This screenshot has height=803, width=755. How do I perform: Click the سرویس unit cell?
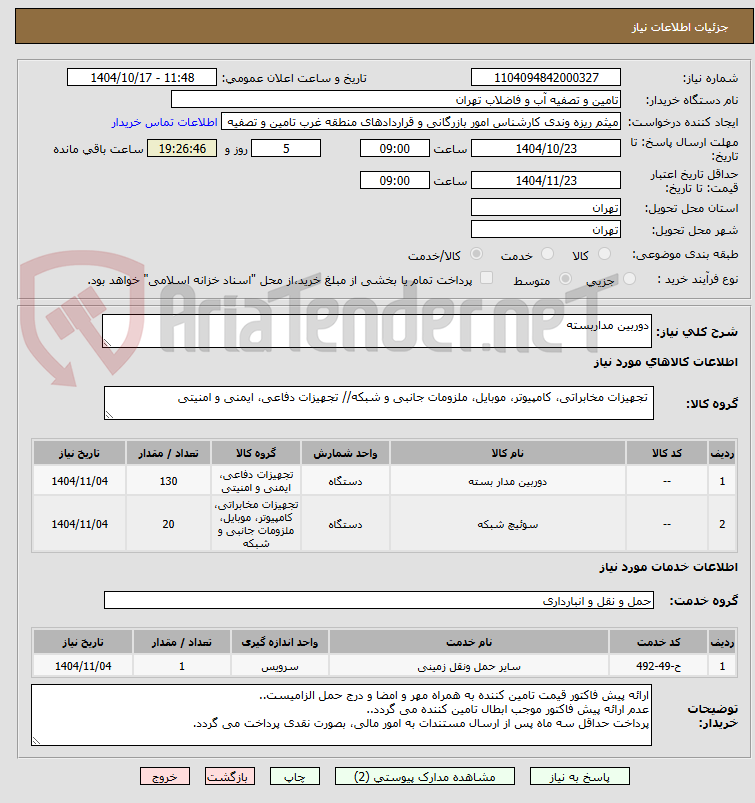(280, 666)
